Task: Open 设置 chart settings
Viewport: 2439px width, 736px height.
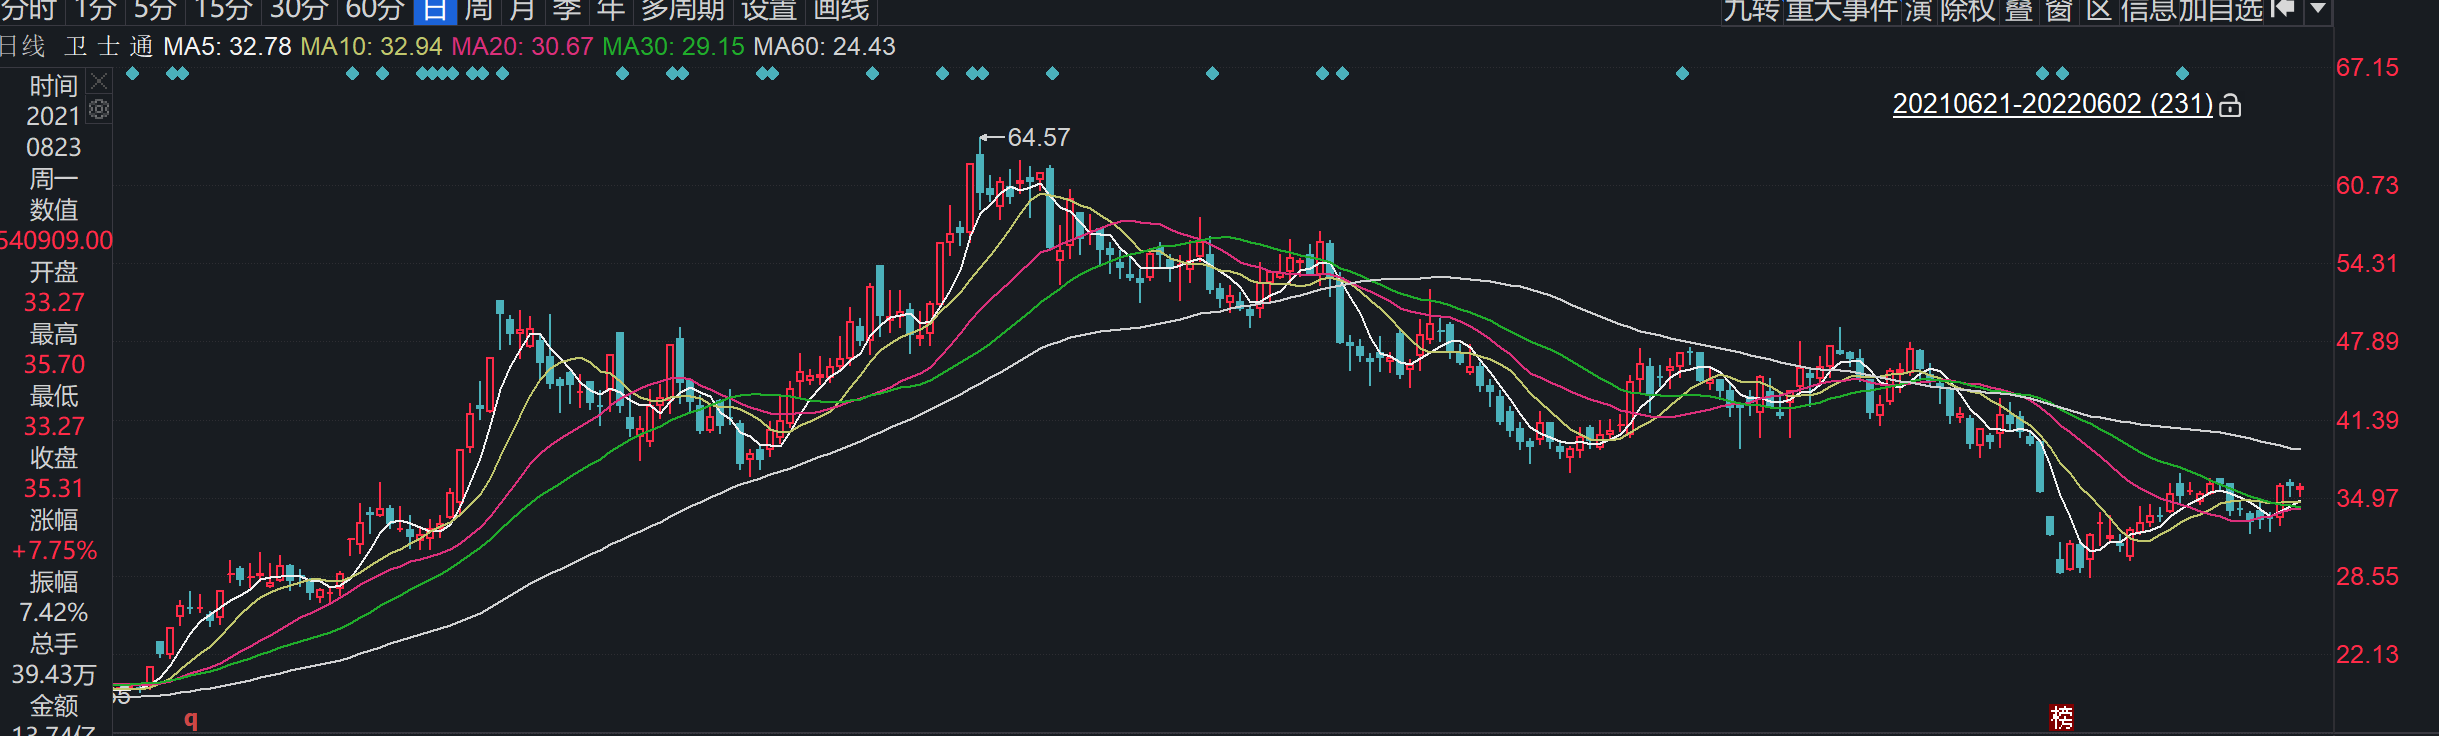Action: click(x=768, y=10)
